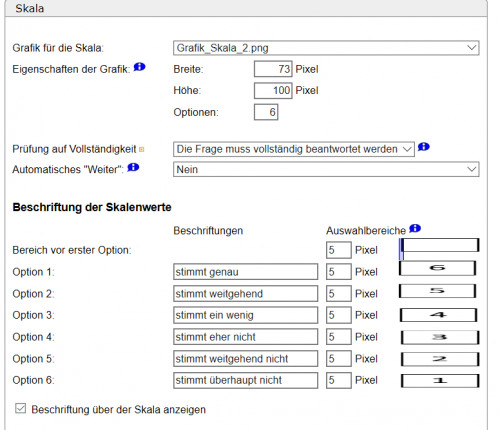Edit Option 4 label stimmt eher nicht
Image resolution: width=500 pixels, height=430 pixels.
246,337
